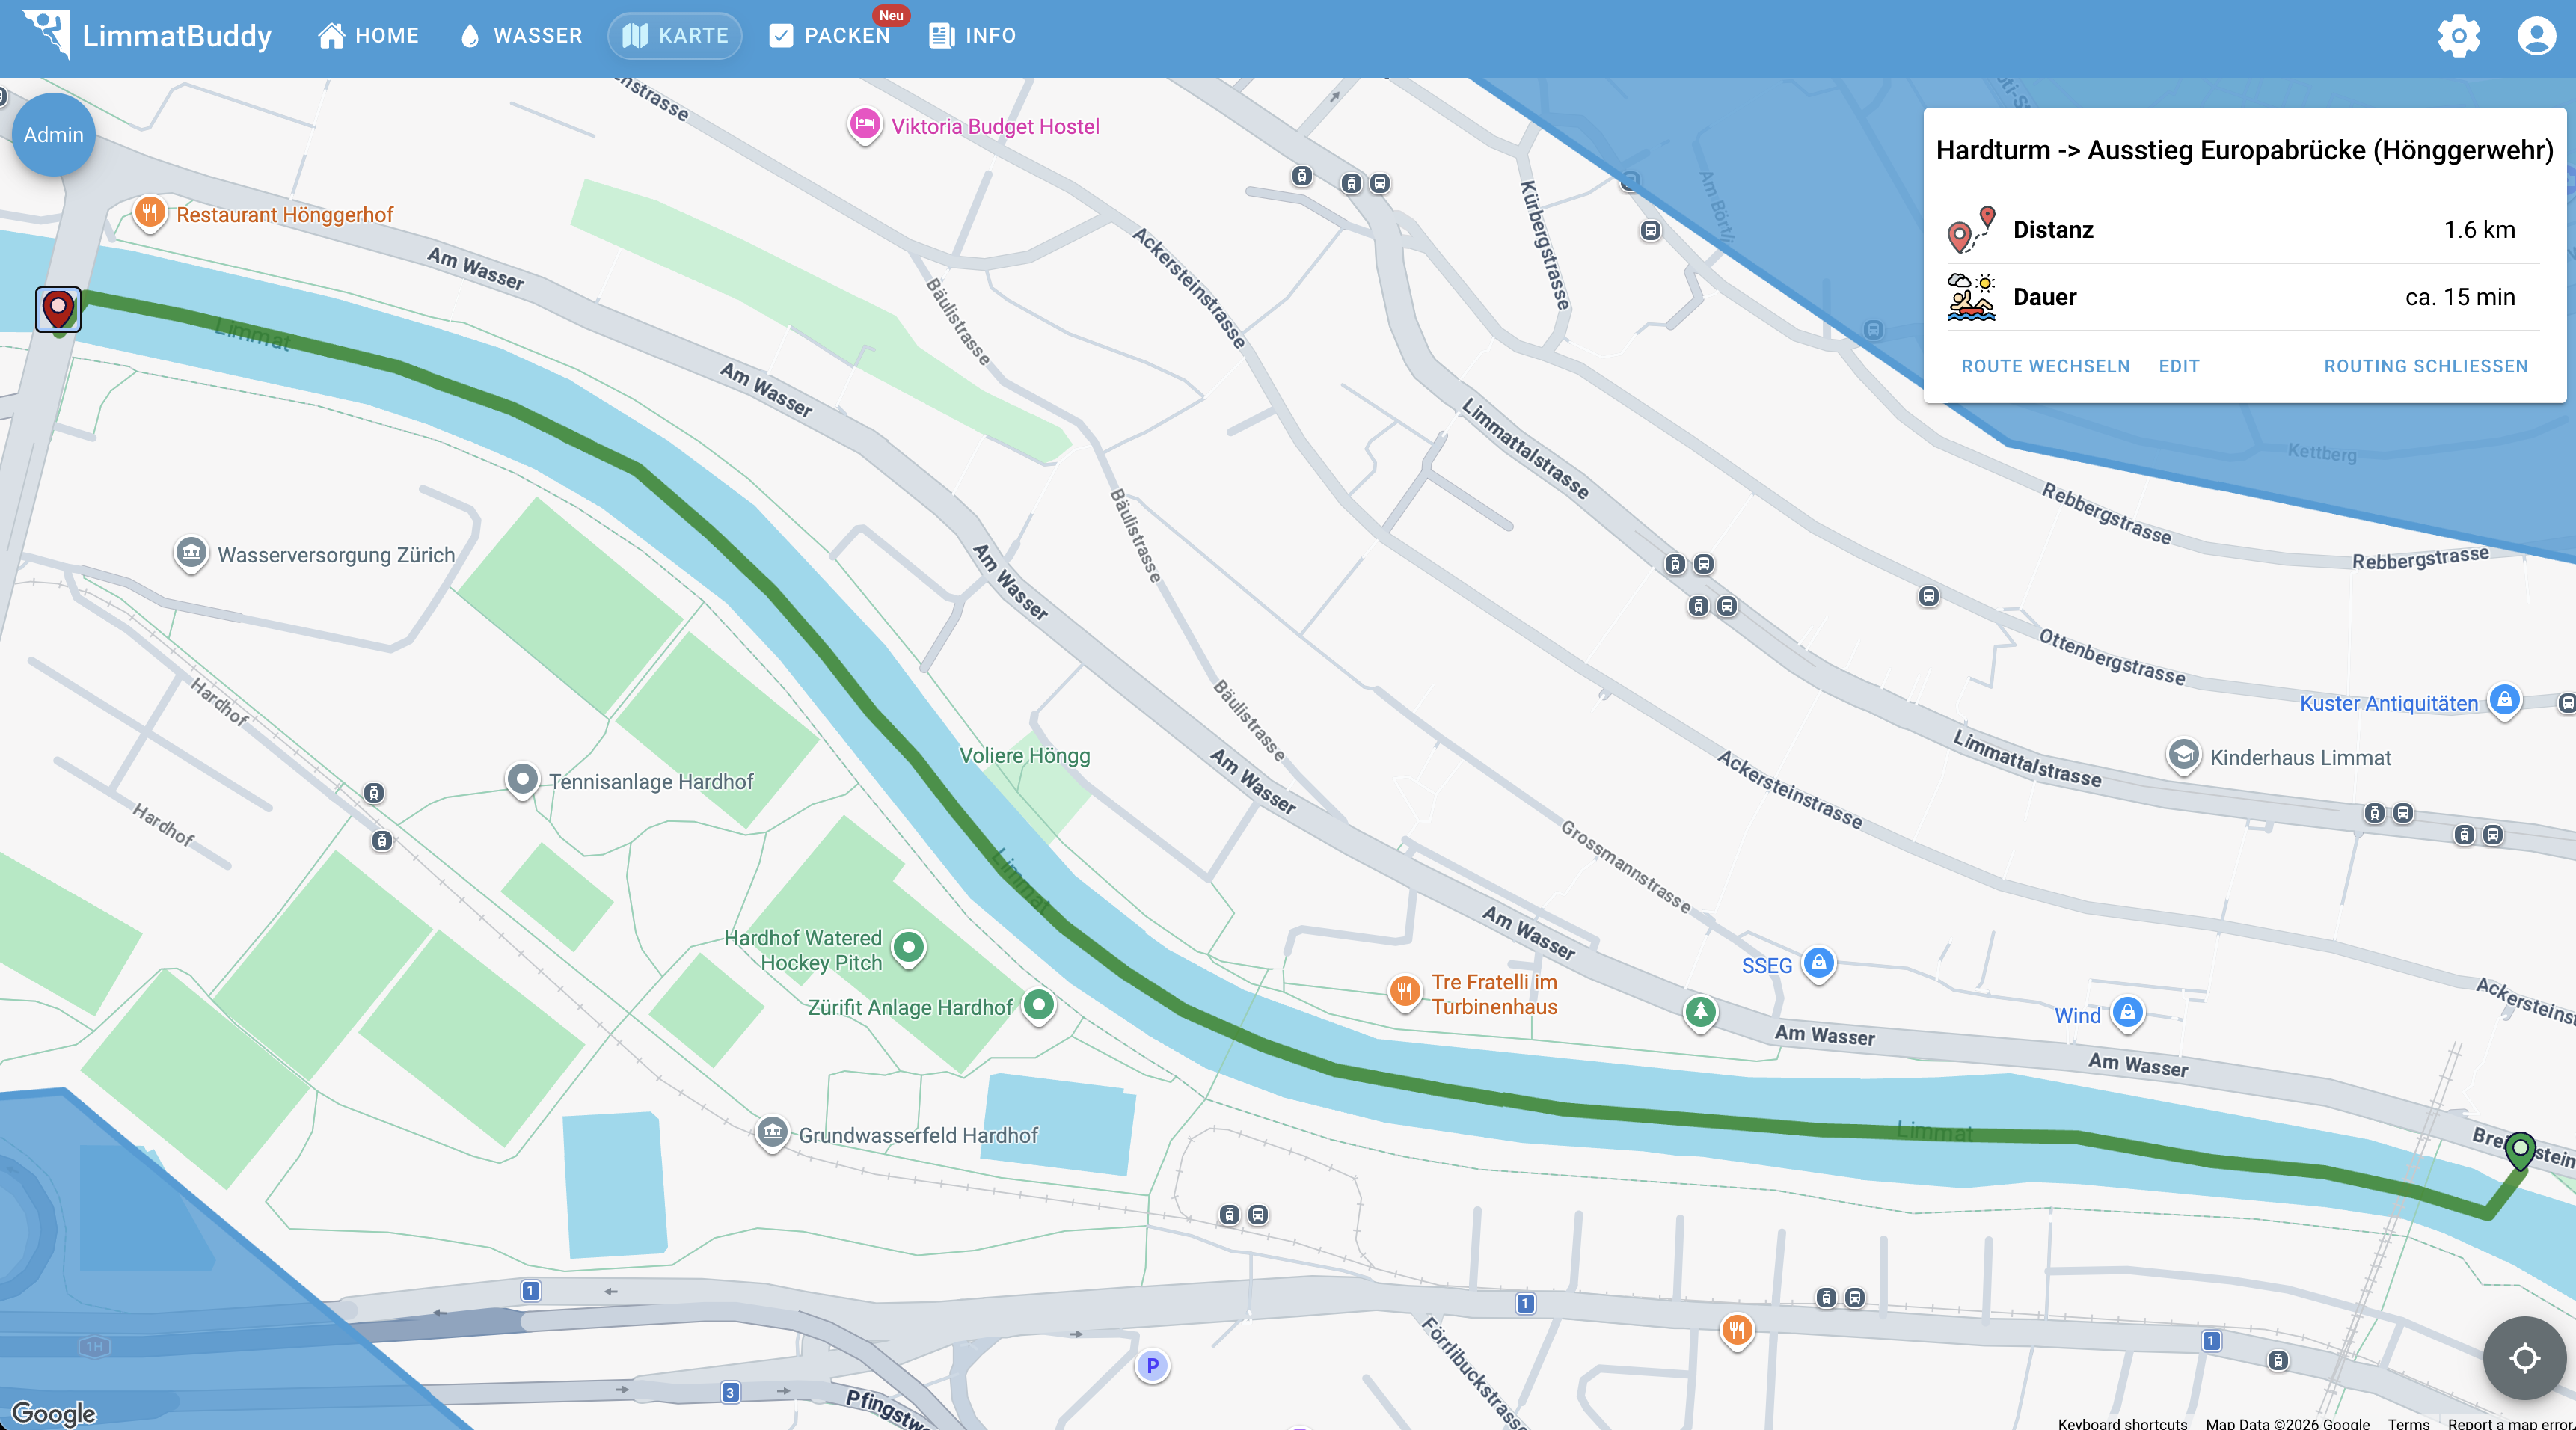2576x1430 pixels.
Task: Click the SSEG shop marker
Action: tap(1819, 965)
